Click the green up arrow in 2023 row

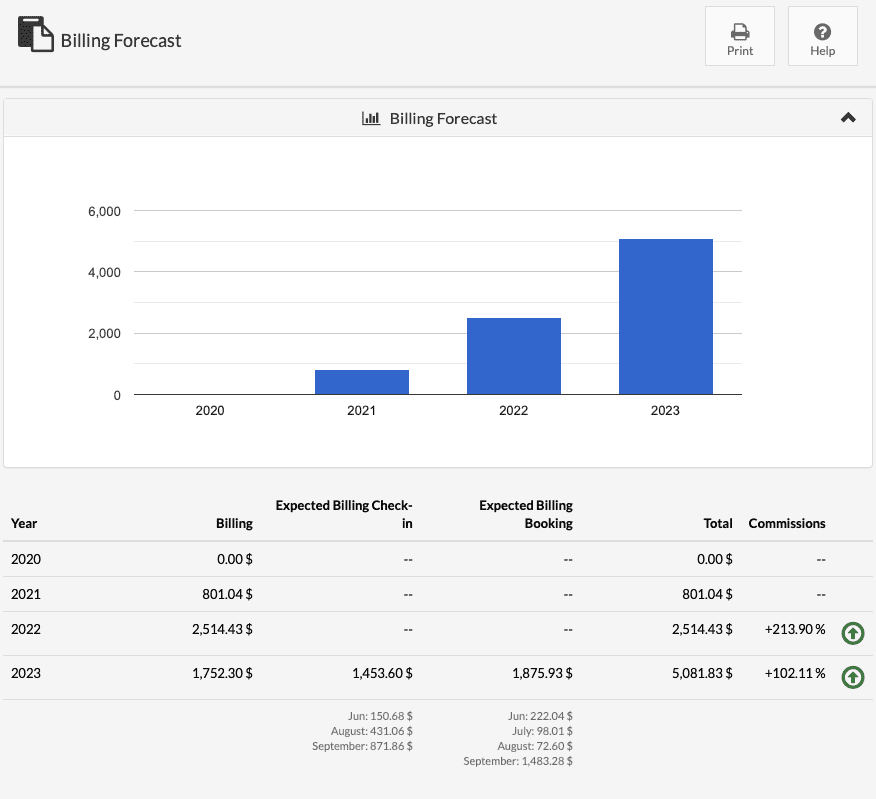pyautogui.click(x=853, y=677)
